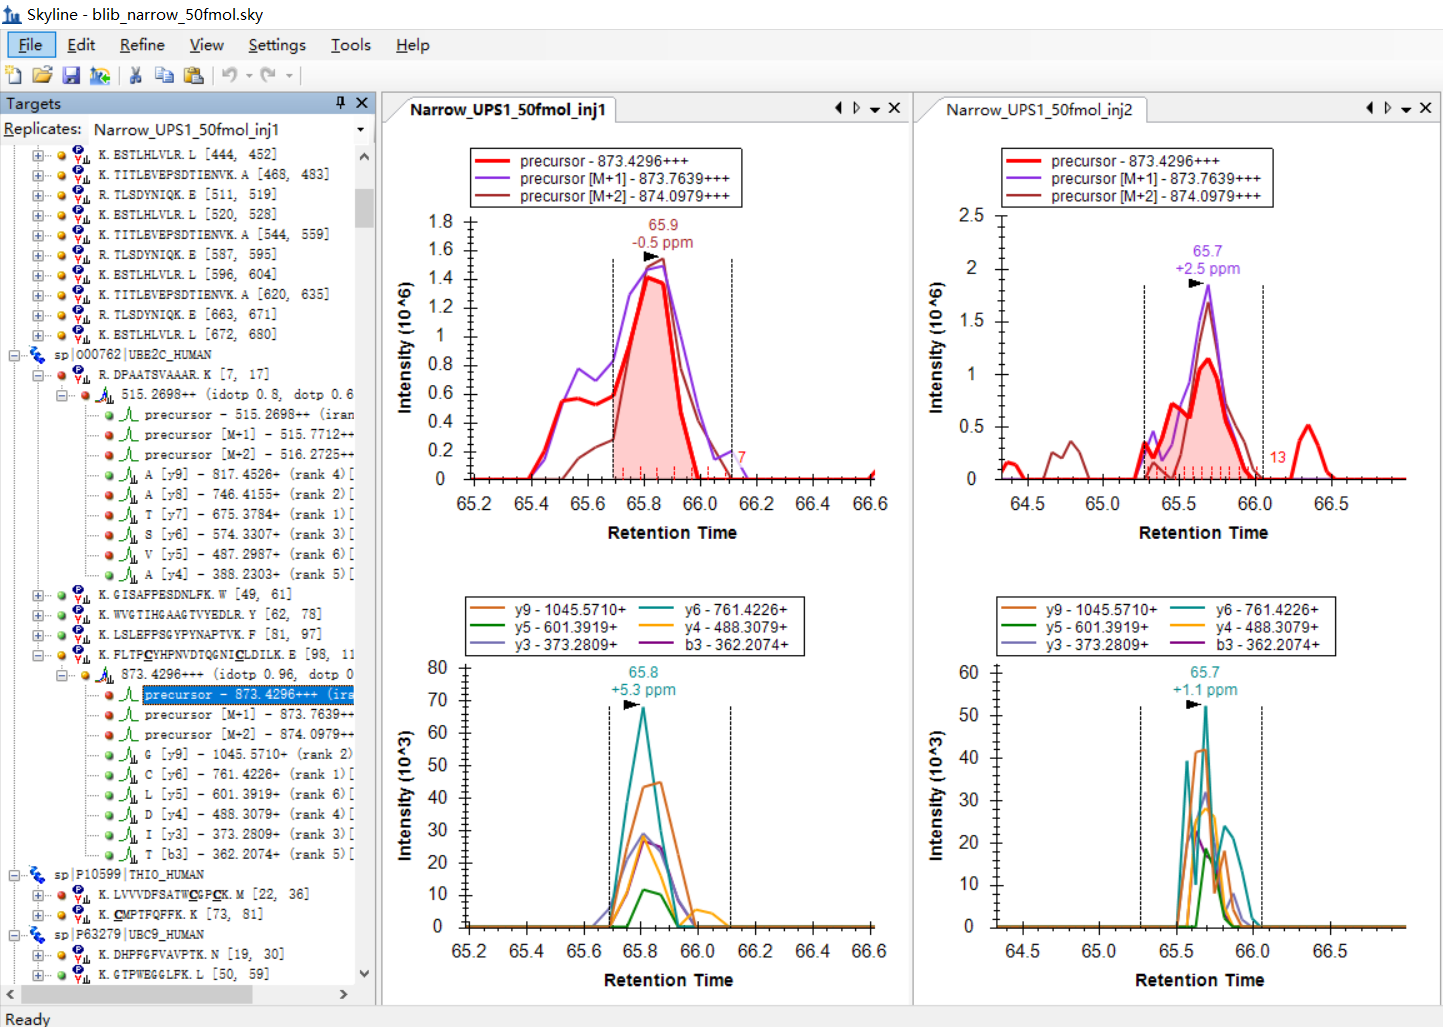
Task: Open the Refine menu
Action: (x=142, y=45)
